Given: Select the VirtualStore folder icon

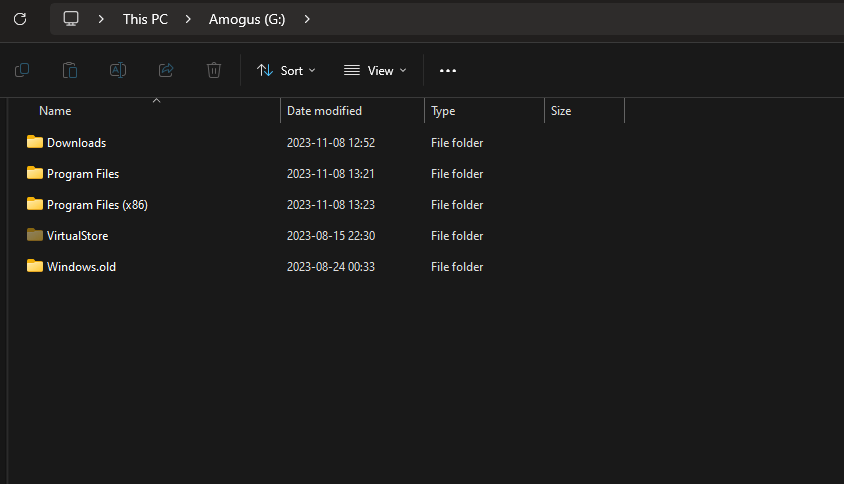Looking at the screenshot, I should [x=35, y=235].
